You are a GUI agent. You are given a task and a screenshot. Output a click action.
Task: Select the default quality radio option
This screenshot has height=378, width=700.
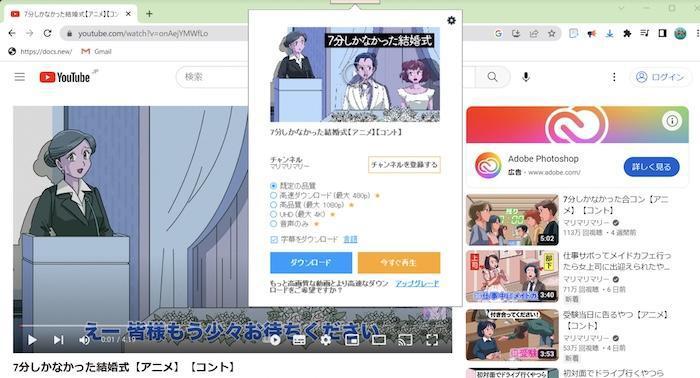(x=274, y=186)
